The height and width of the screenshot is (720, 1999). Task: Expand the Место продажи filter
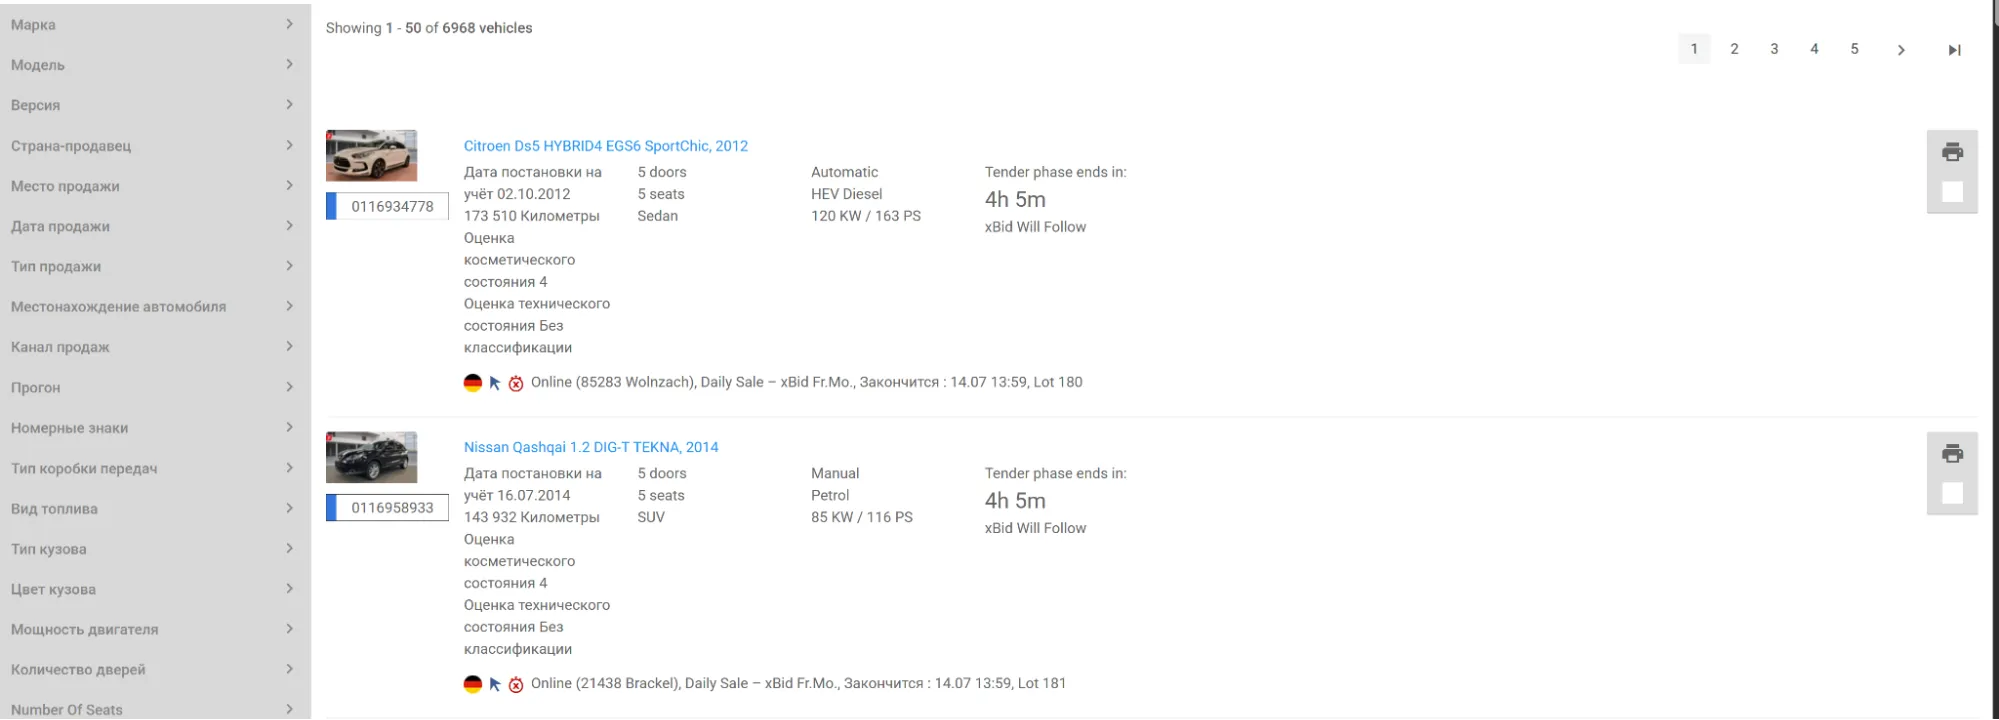point(154,186)
